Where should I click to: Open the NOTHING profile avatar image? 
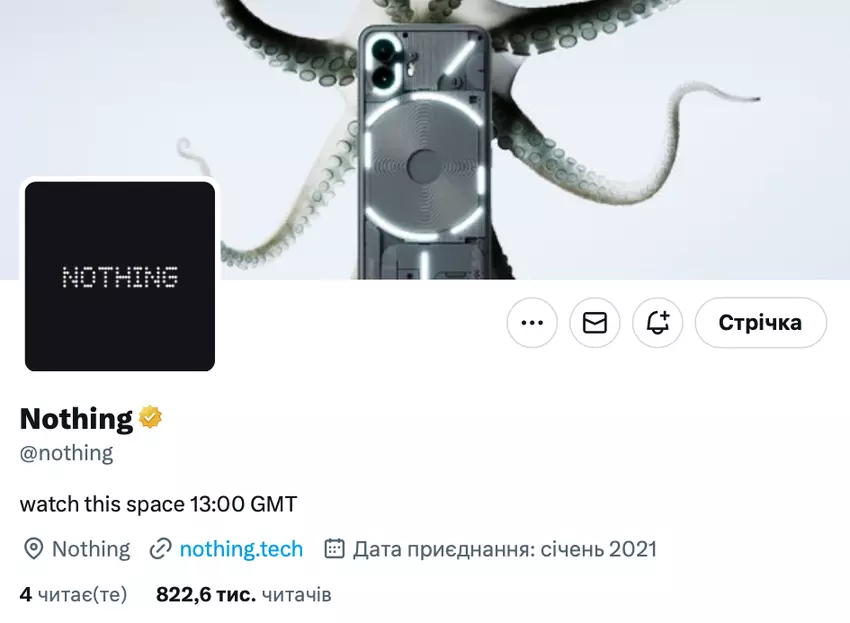click(120, 276)
